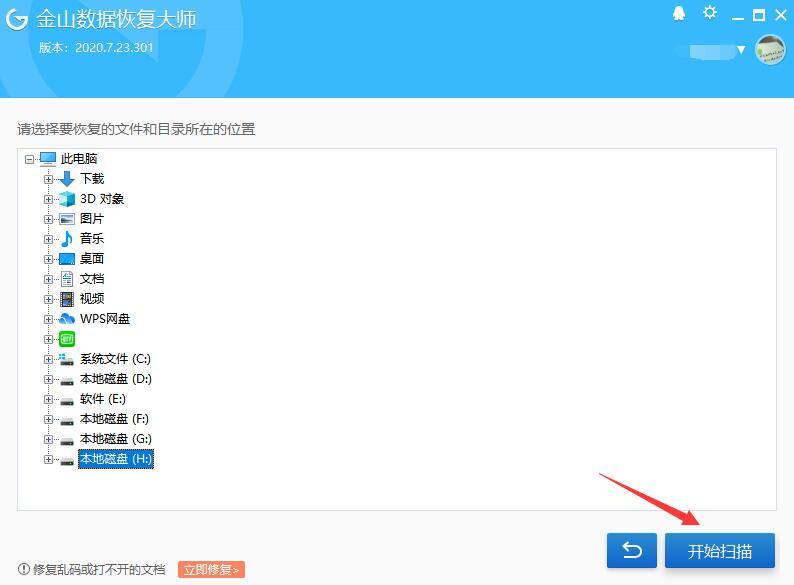Image resolution: width=794 pixels, height=585 pixels.
Task: Click the 桌面 desktop icon
Action: point(67,259)
